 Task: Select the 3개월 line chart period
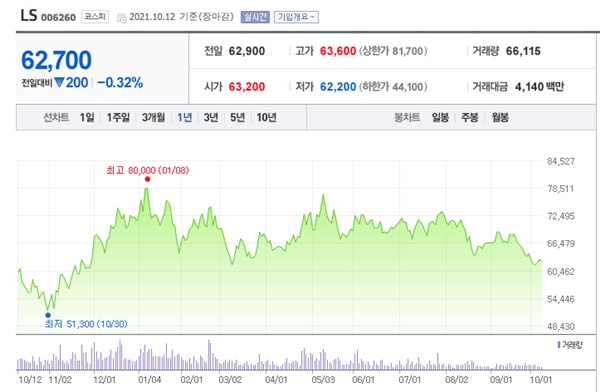(x=153, y=117)
